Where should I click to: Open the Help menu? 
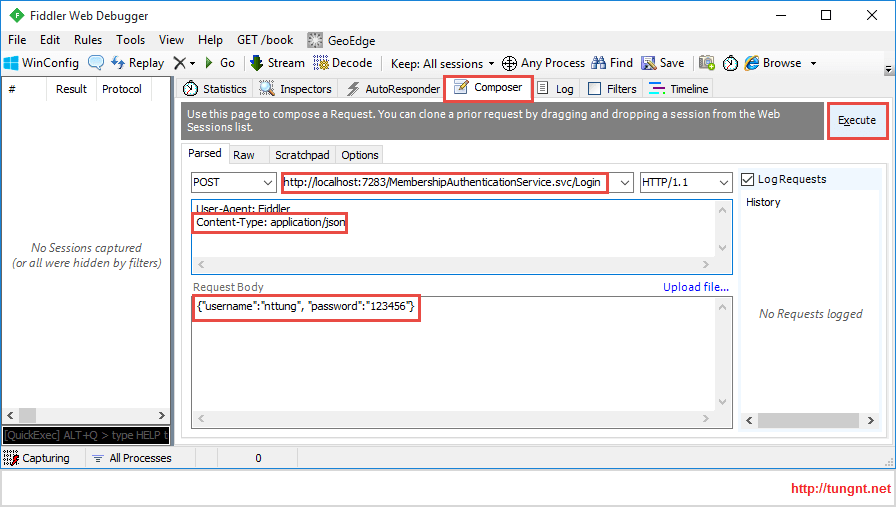pos(210,40)
